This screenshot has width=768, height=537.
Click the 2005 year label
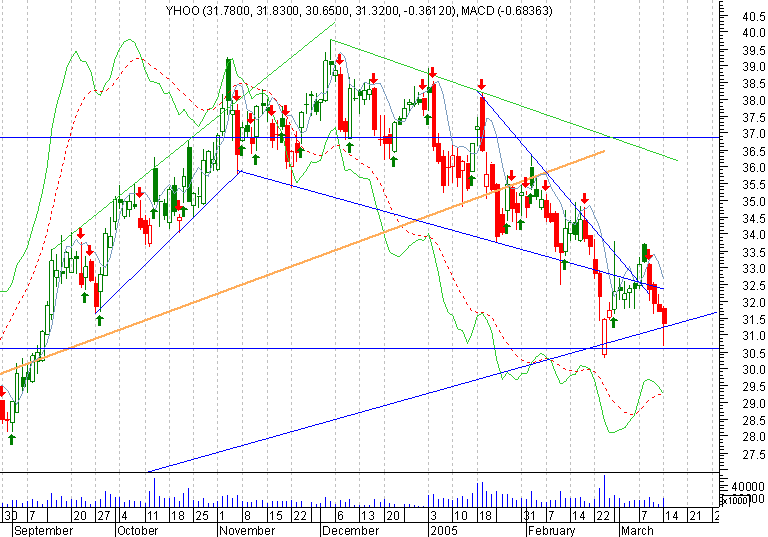pos(443,531)
